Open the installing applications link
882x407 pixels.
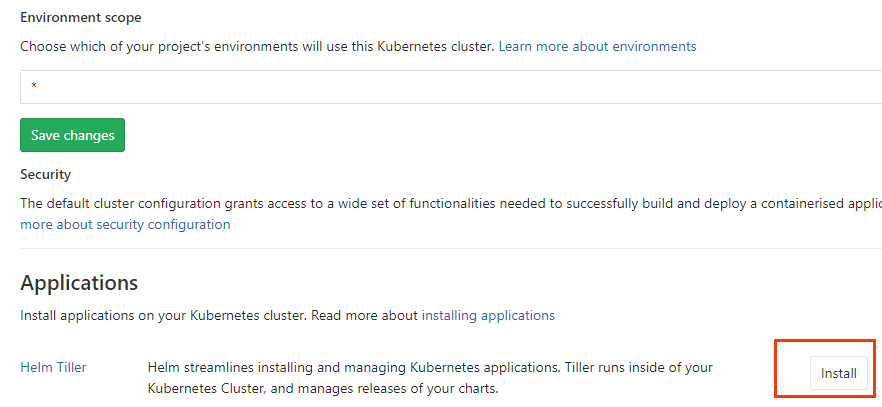pyautogui.click(x=488, y=315)
